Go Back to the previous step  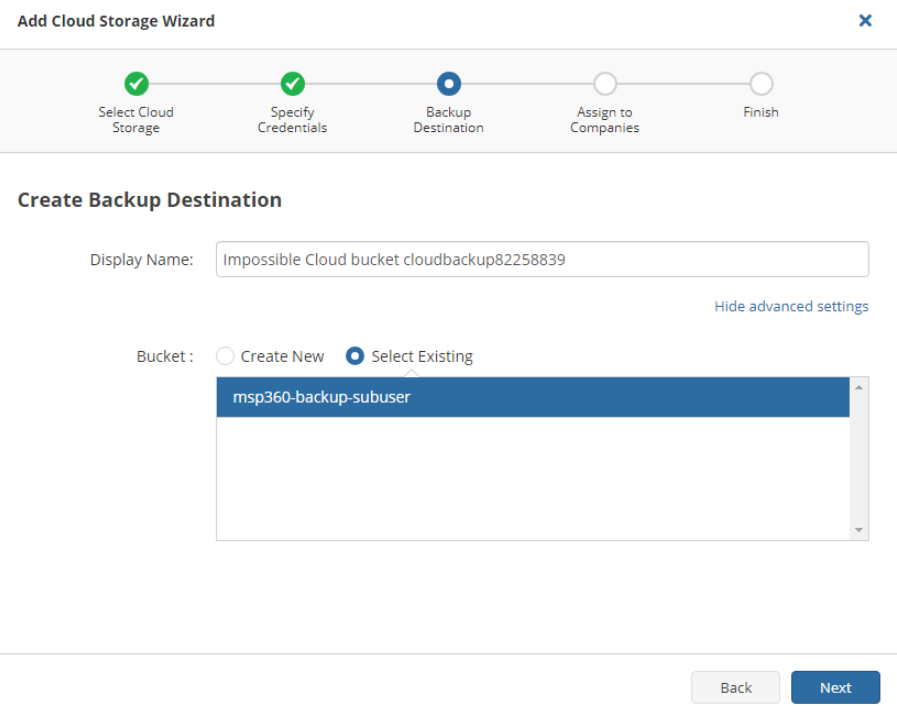736,688
